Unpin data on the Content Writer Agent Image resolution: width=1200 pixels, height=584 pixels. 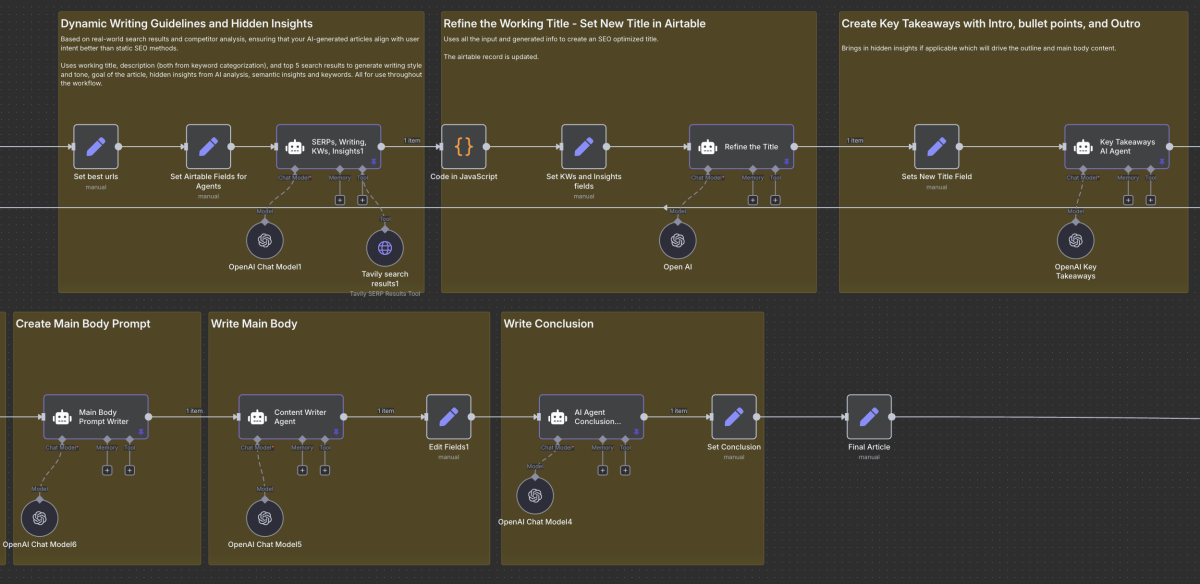(x=336, y=431)
